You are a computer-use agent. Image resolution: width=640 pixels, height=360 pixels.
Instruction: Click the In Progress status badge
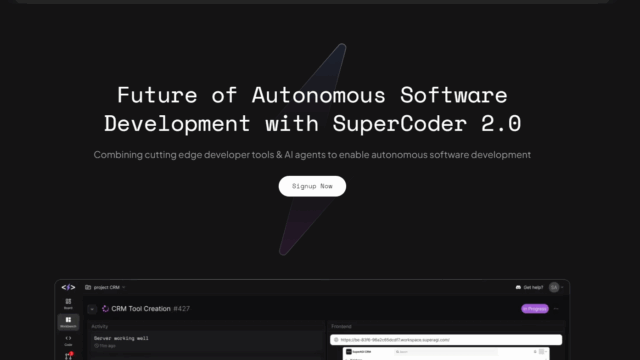(535, 309)
